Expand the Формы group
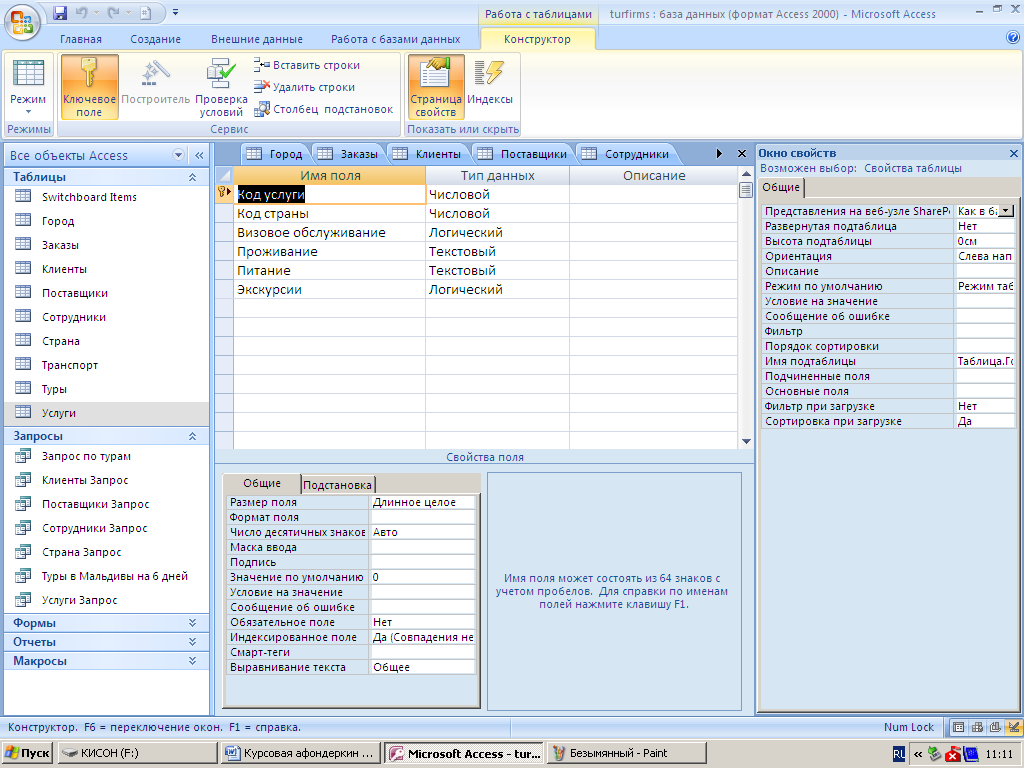The width and height of the screenshot is (1024, 768). 193,623
